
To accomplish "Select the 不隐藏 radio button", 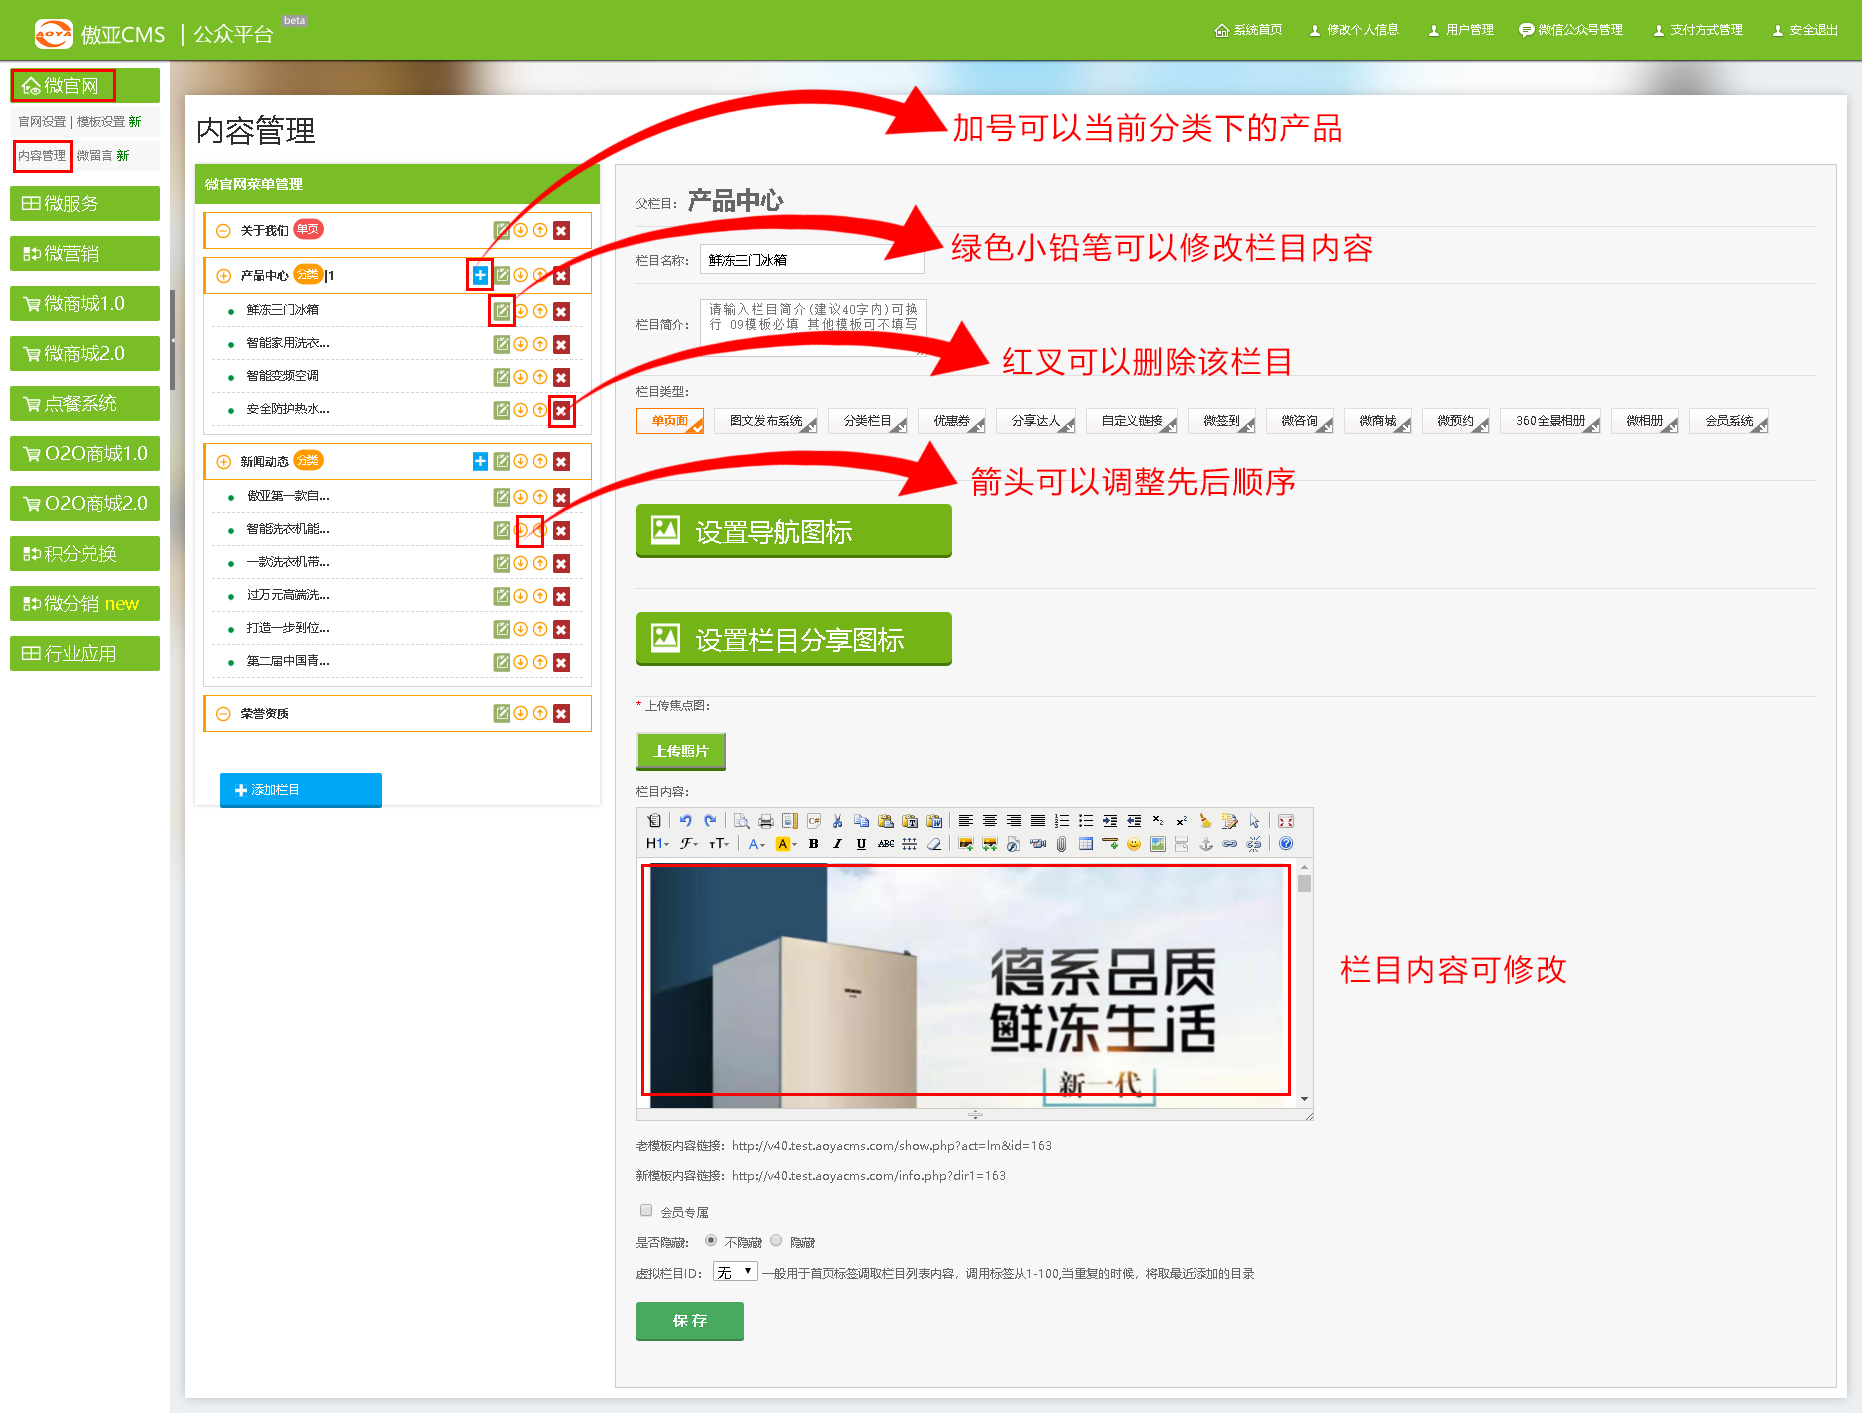I will (710, 1240).
